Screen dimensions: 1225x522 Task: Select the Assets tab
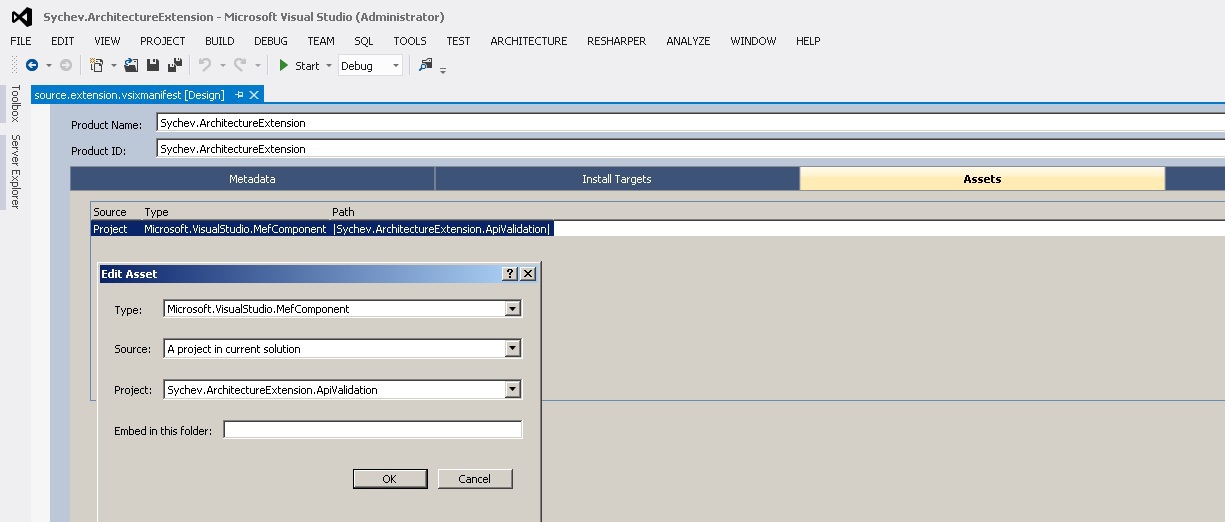coord(982,179)
